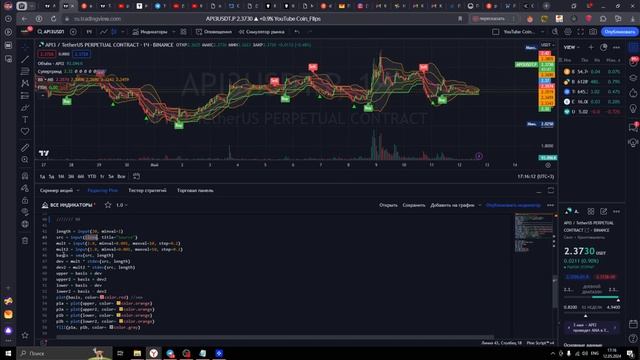Expand the USDT price scale currency dropdown
This screenshot has width=640, height=360.
point(547,45)
